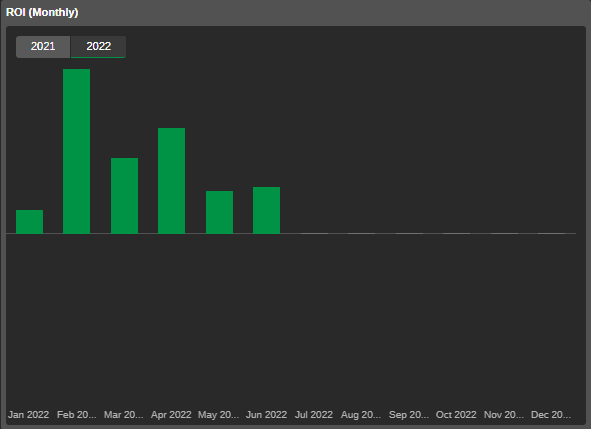Screen dimensions: 591x429
Task: Click the Oct 2022 axis label
Action: 456,415
